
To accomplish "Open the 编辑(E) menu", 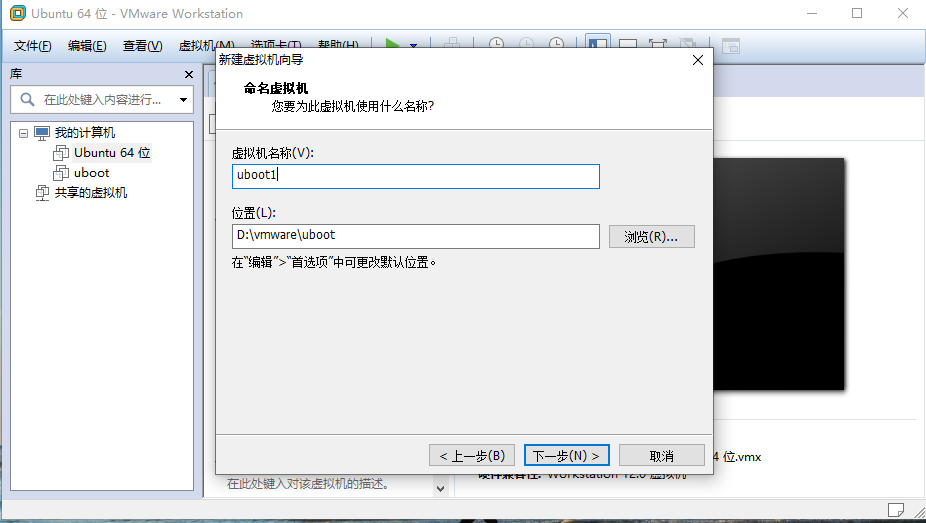I will pyautogui.click(x=87, y=46).
